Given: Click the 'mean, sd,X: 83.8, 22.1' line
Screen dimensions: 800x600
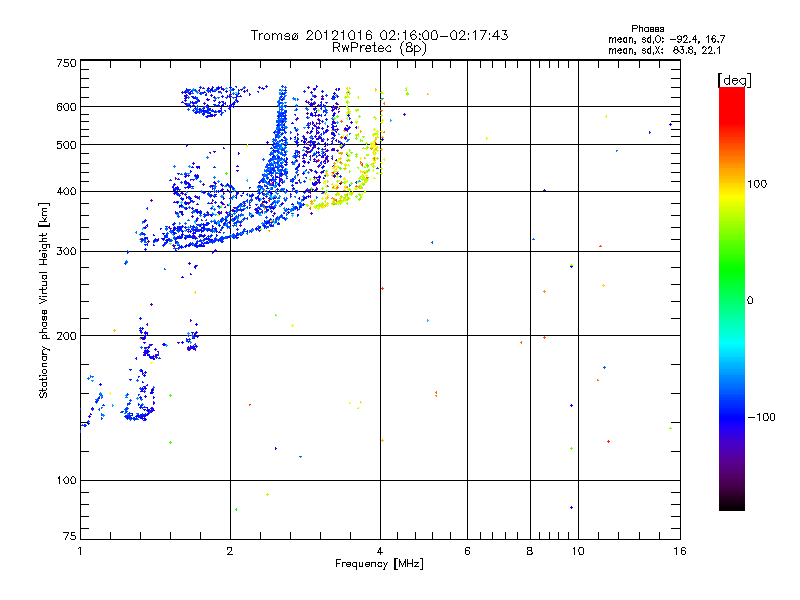Looking at the screenshot, I should [x=664, y=51].
